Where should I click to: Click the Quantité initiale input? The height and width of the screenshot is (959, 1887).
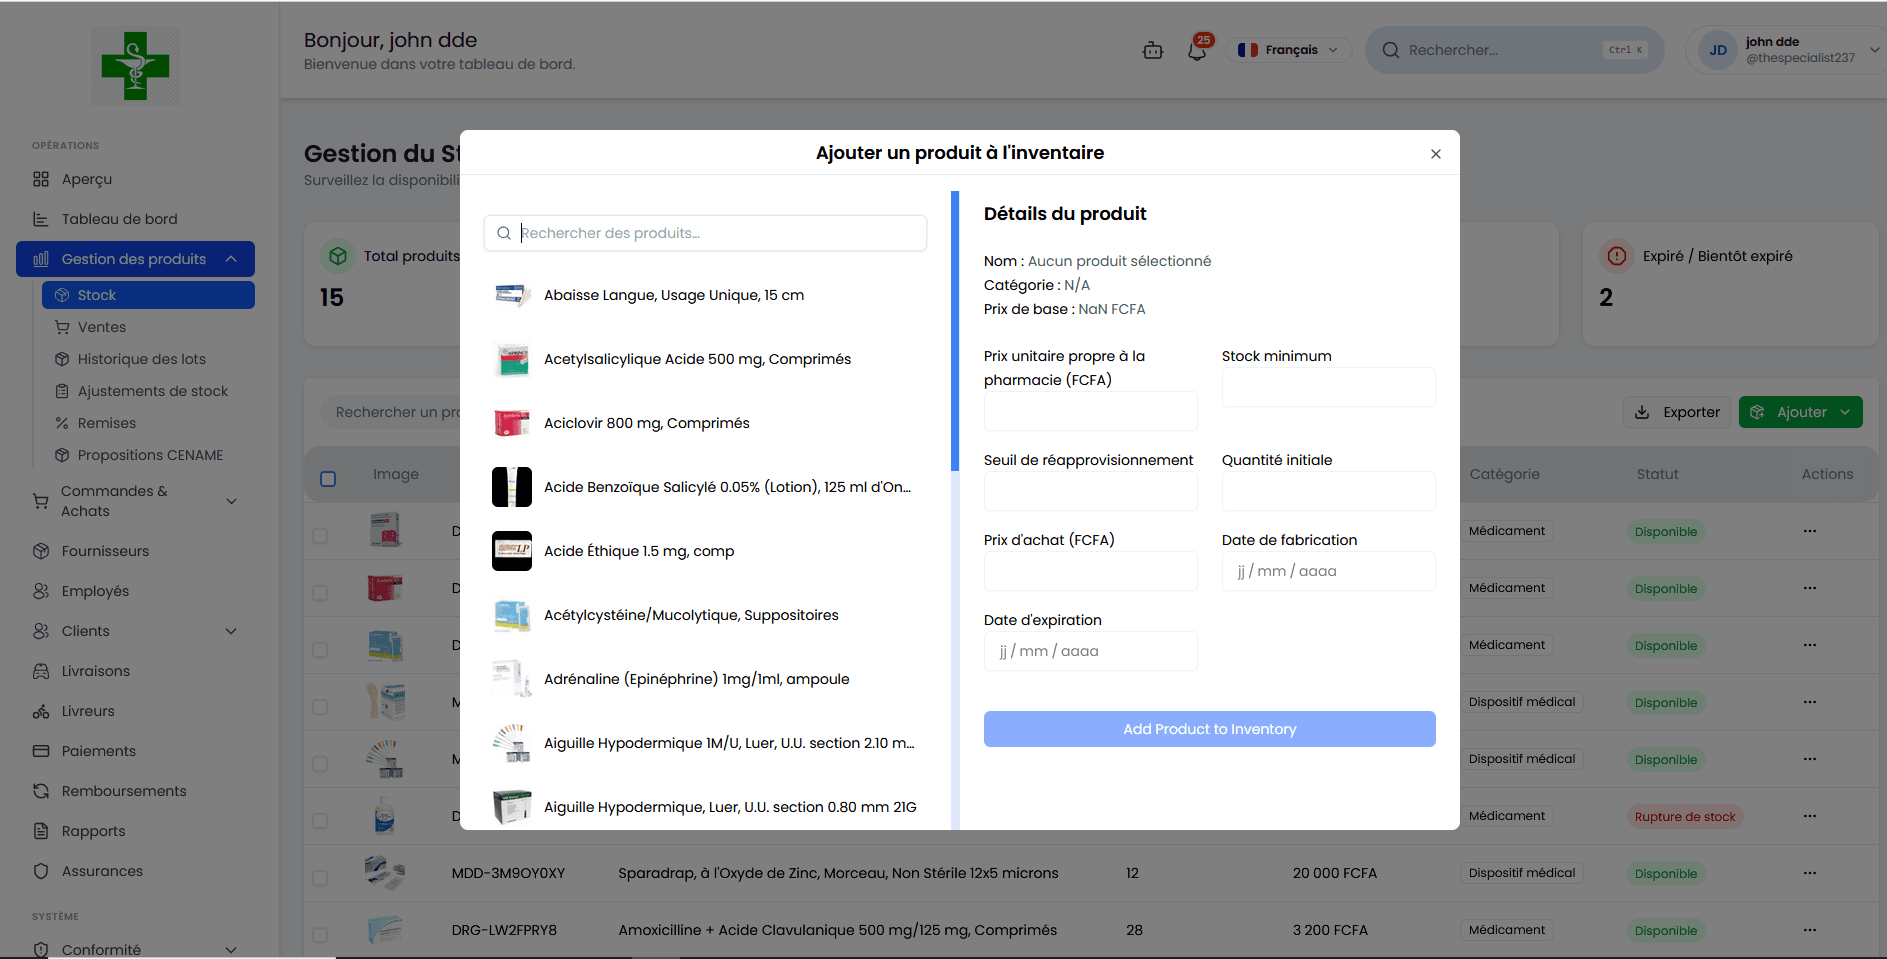point(1328,491)
